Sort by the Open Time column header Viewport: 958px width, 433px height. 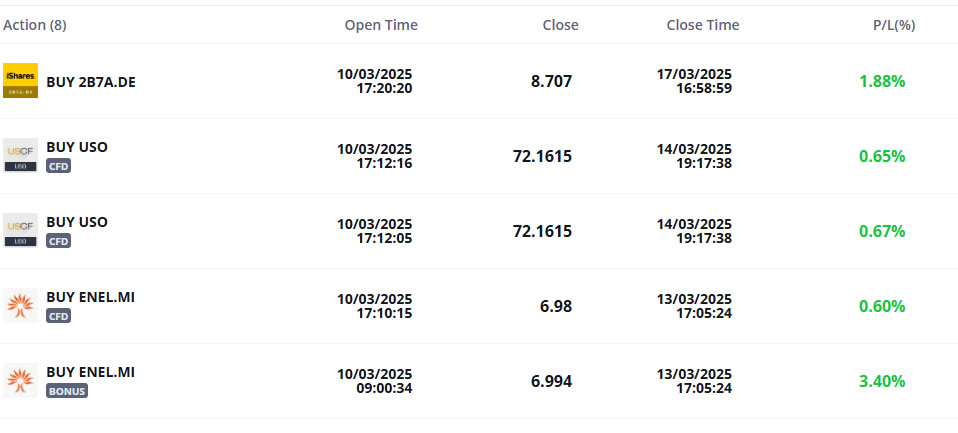(381, 25)
